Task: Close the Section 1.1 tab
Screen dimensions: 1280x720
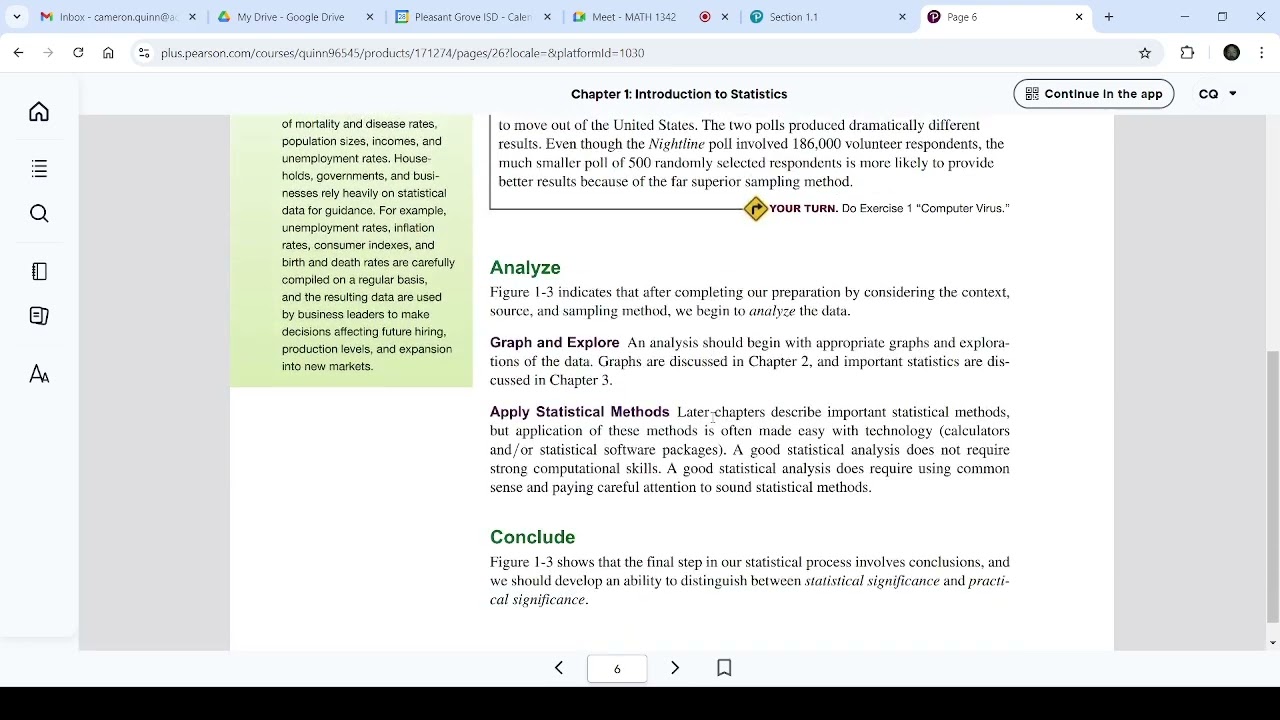Action: click(x=902, y=17)
